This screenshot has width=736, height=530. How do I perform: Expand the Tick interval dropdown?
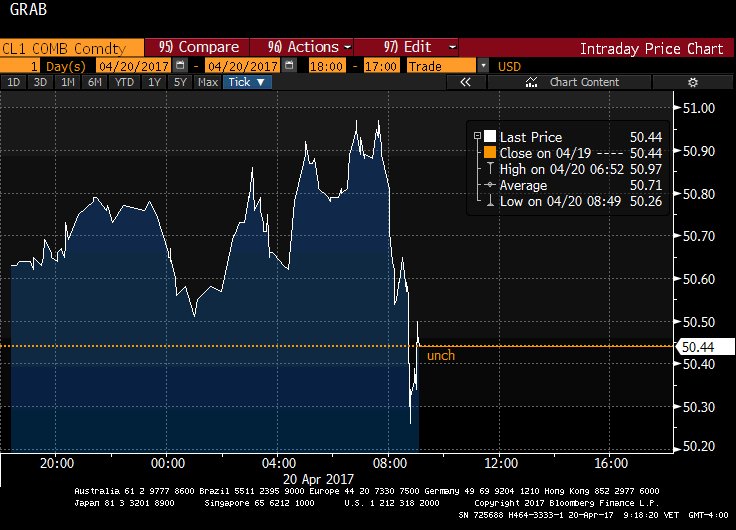coord(246,82)
